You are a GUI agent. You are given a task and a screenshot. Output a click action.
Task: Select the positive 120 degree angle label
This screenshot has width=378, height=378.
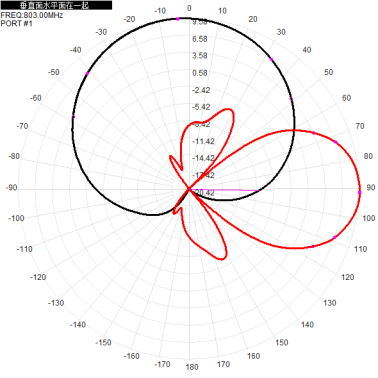click(x=348, y=277)
